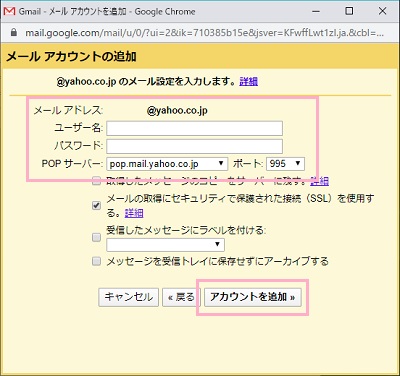Viewport: 400px width, 376px height.
Task: Open 詳細 link under SSL option
Action: (134, 213)
